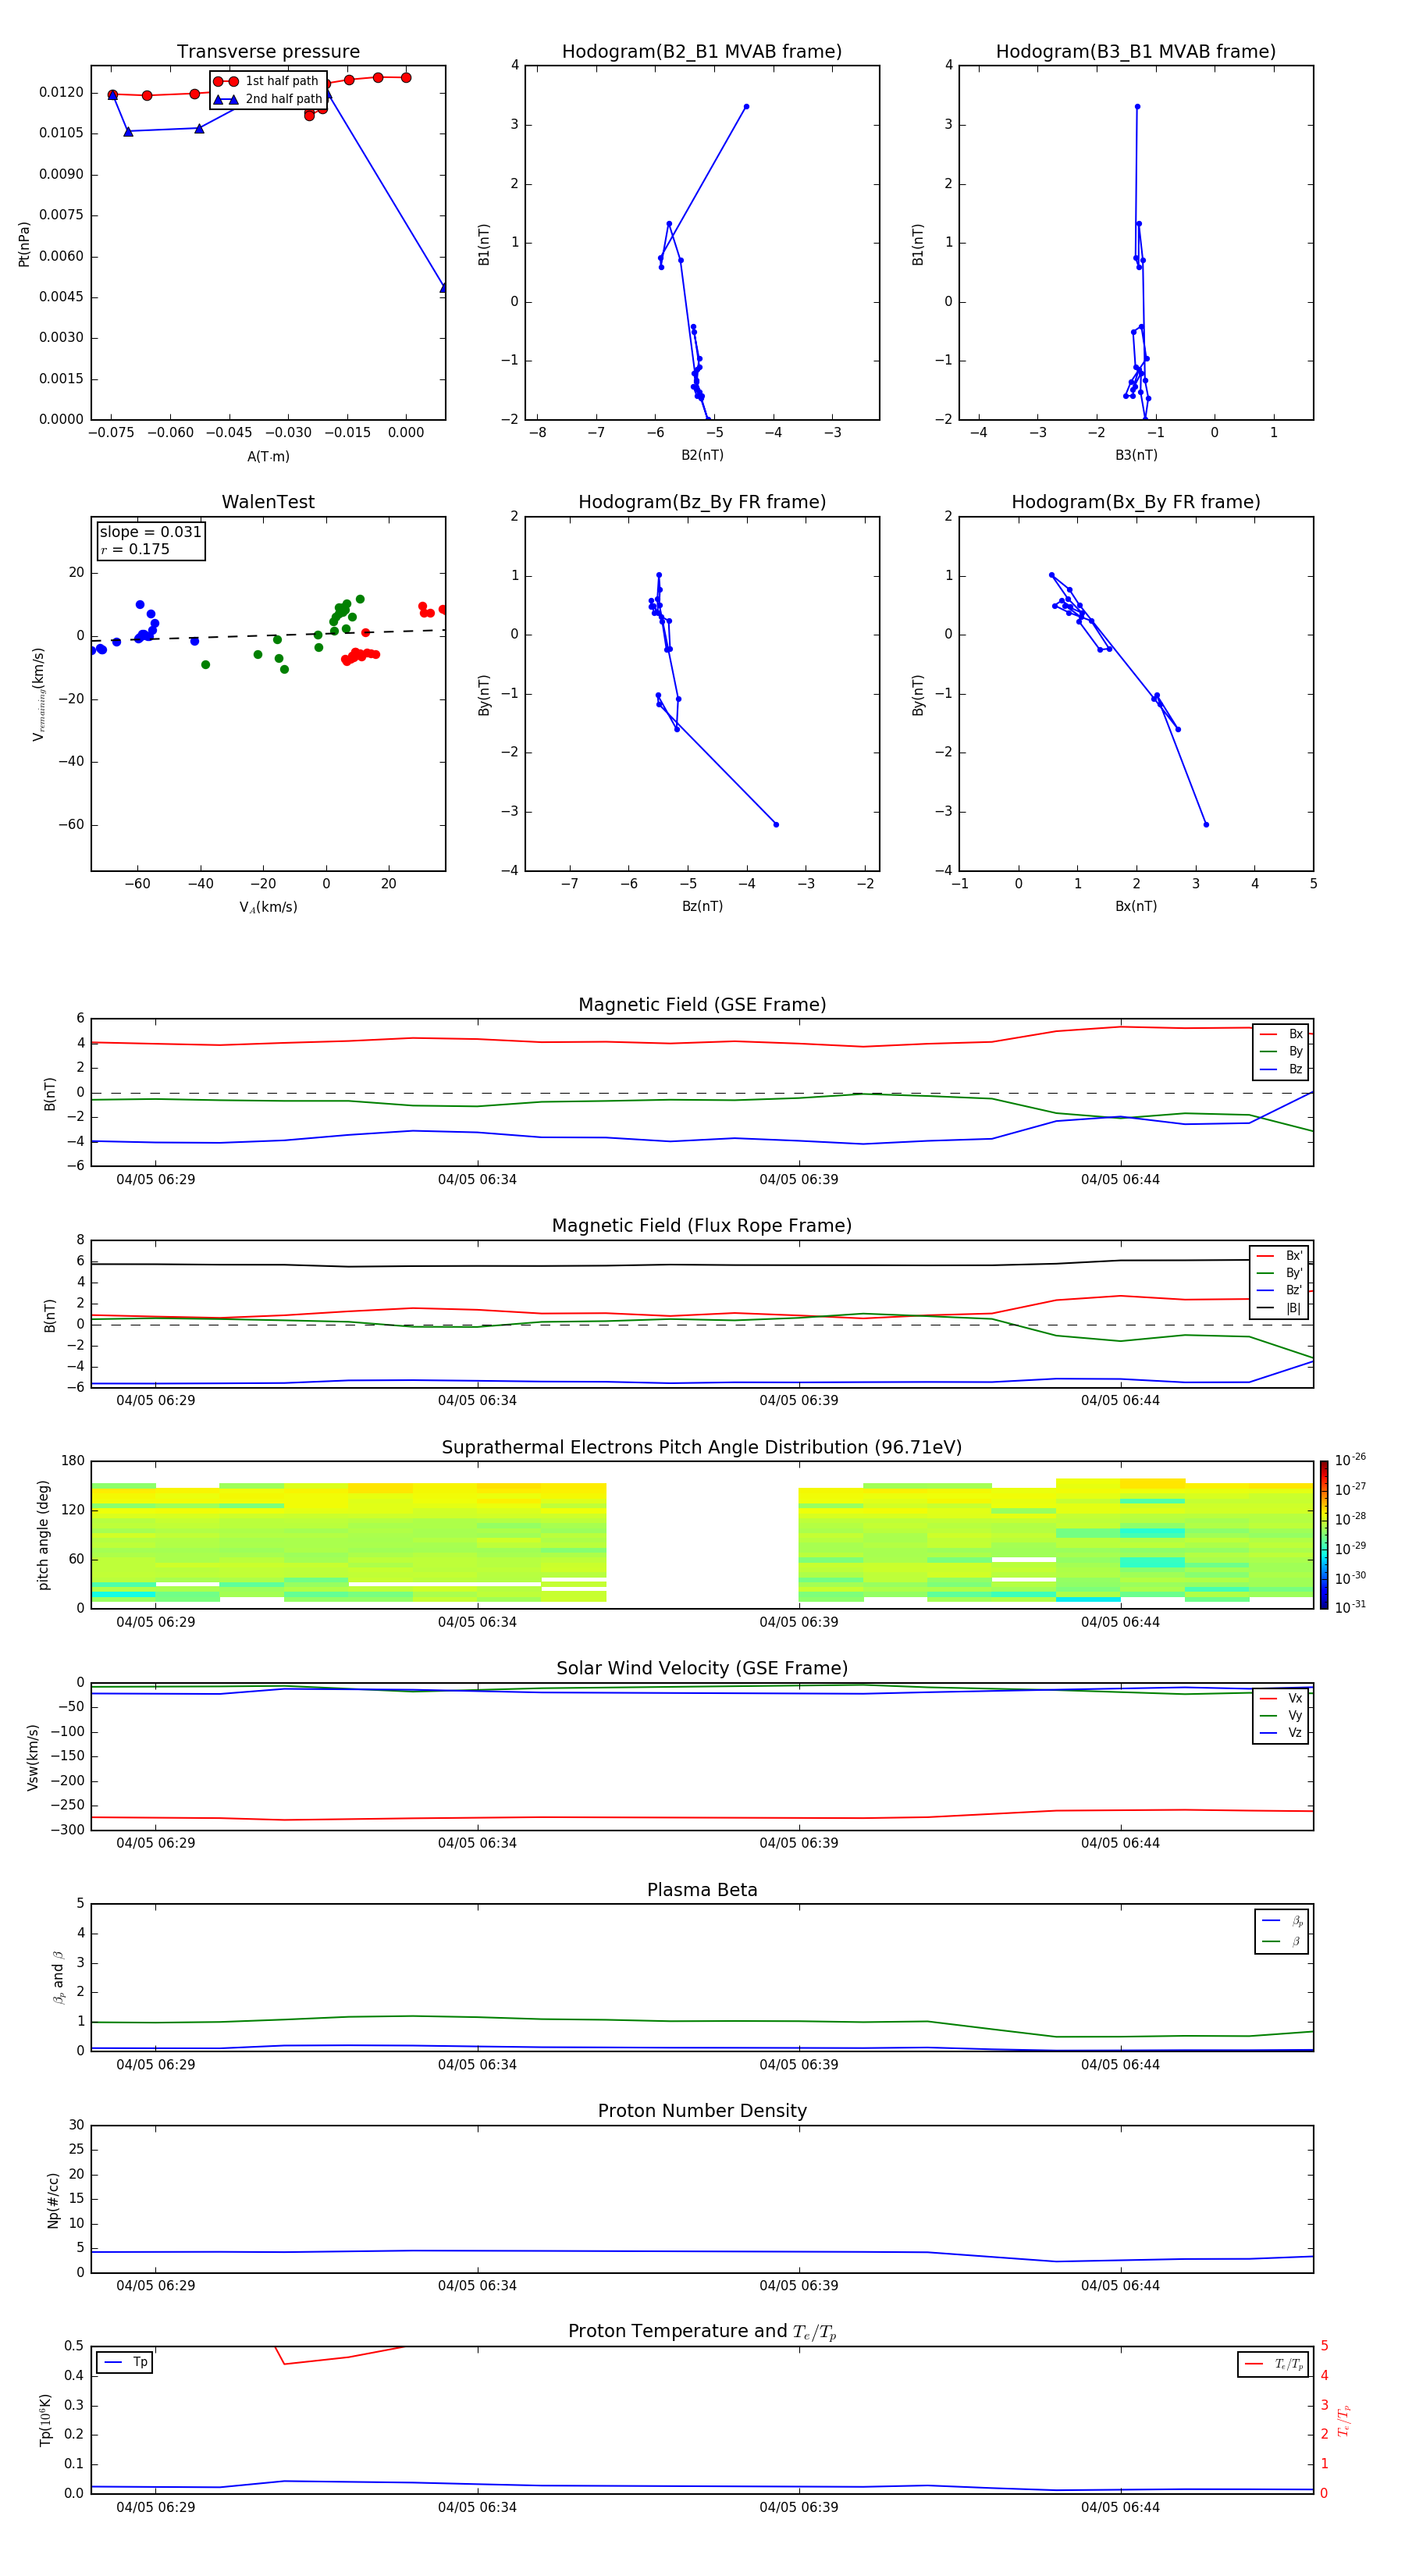Viewport: 1405px width, 2576px height.
Task: Click 'Bx' in GSE magnetic field legend
Action: pos(1281,1034)
